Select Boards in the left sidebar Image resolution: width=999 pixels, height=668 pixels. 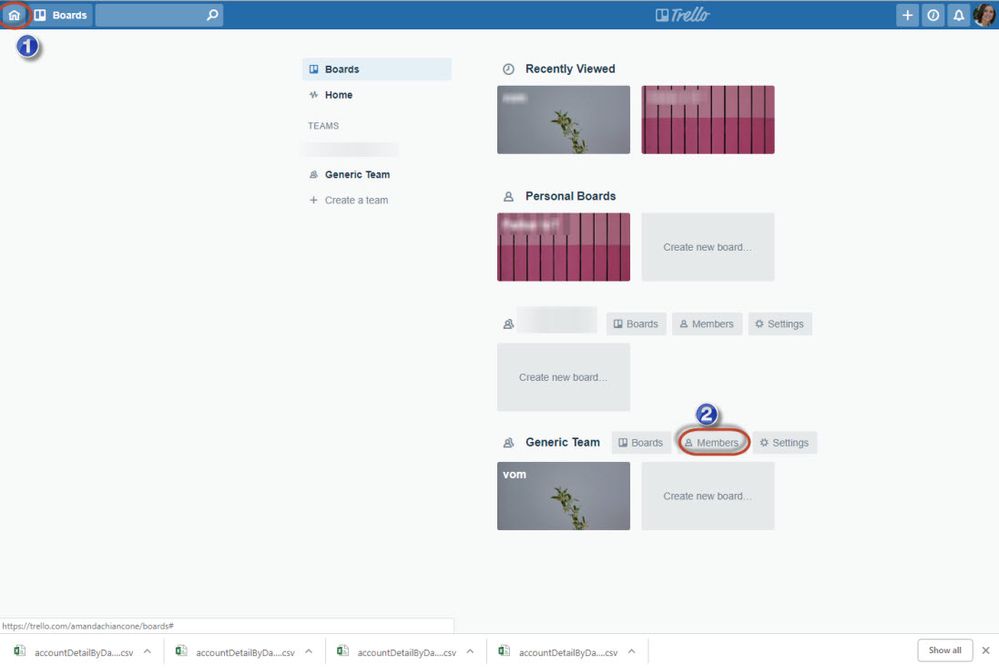click(377, 69)
